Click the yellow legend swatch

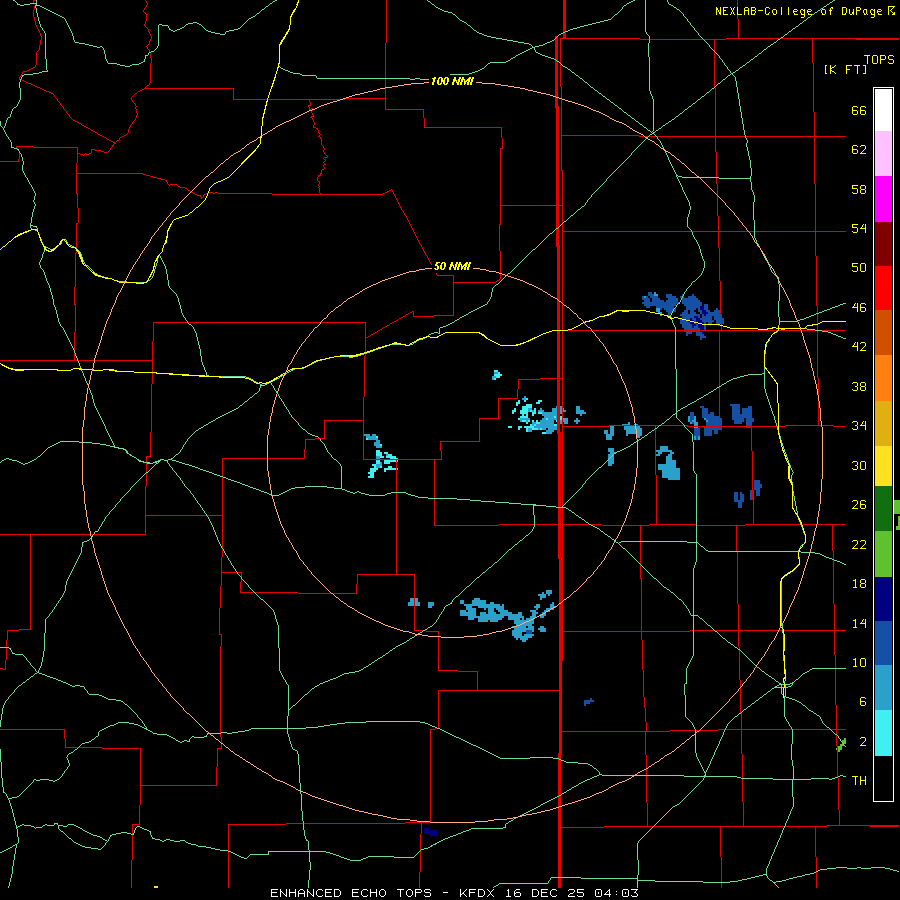point(883,466)
